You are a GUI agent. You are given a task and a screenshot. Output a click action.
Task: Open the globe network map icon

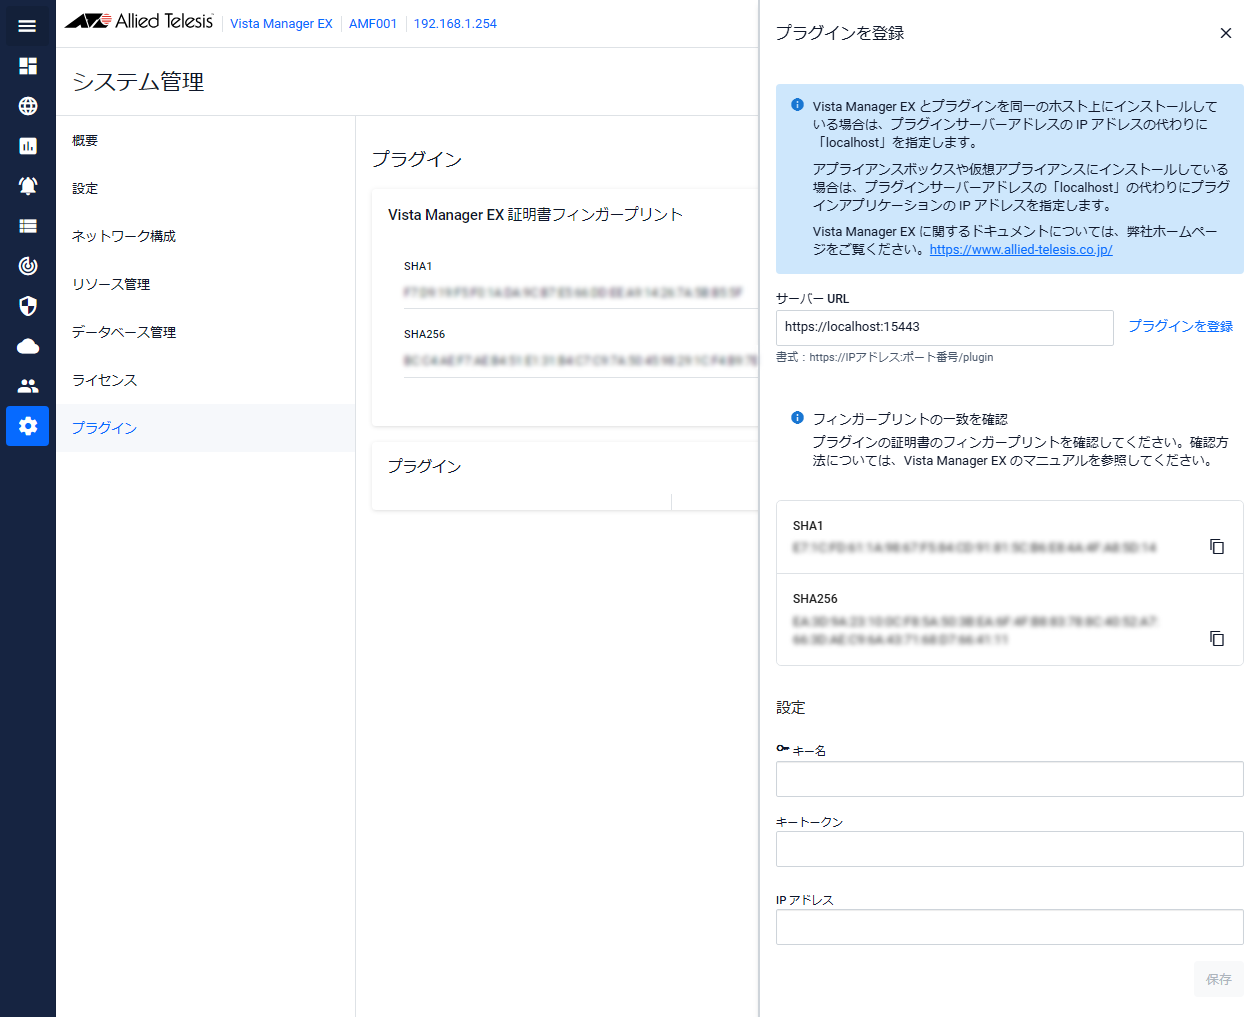(x=27, y=106)
